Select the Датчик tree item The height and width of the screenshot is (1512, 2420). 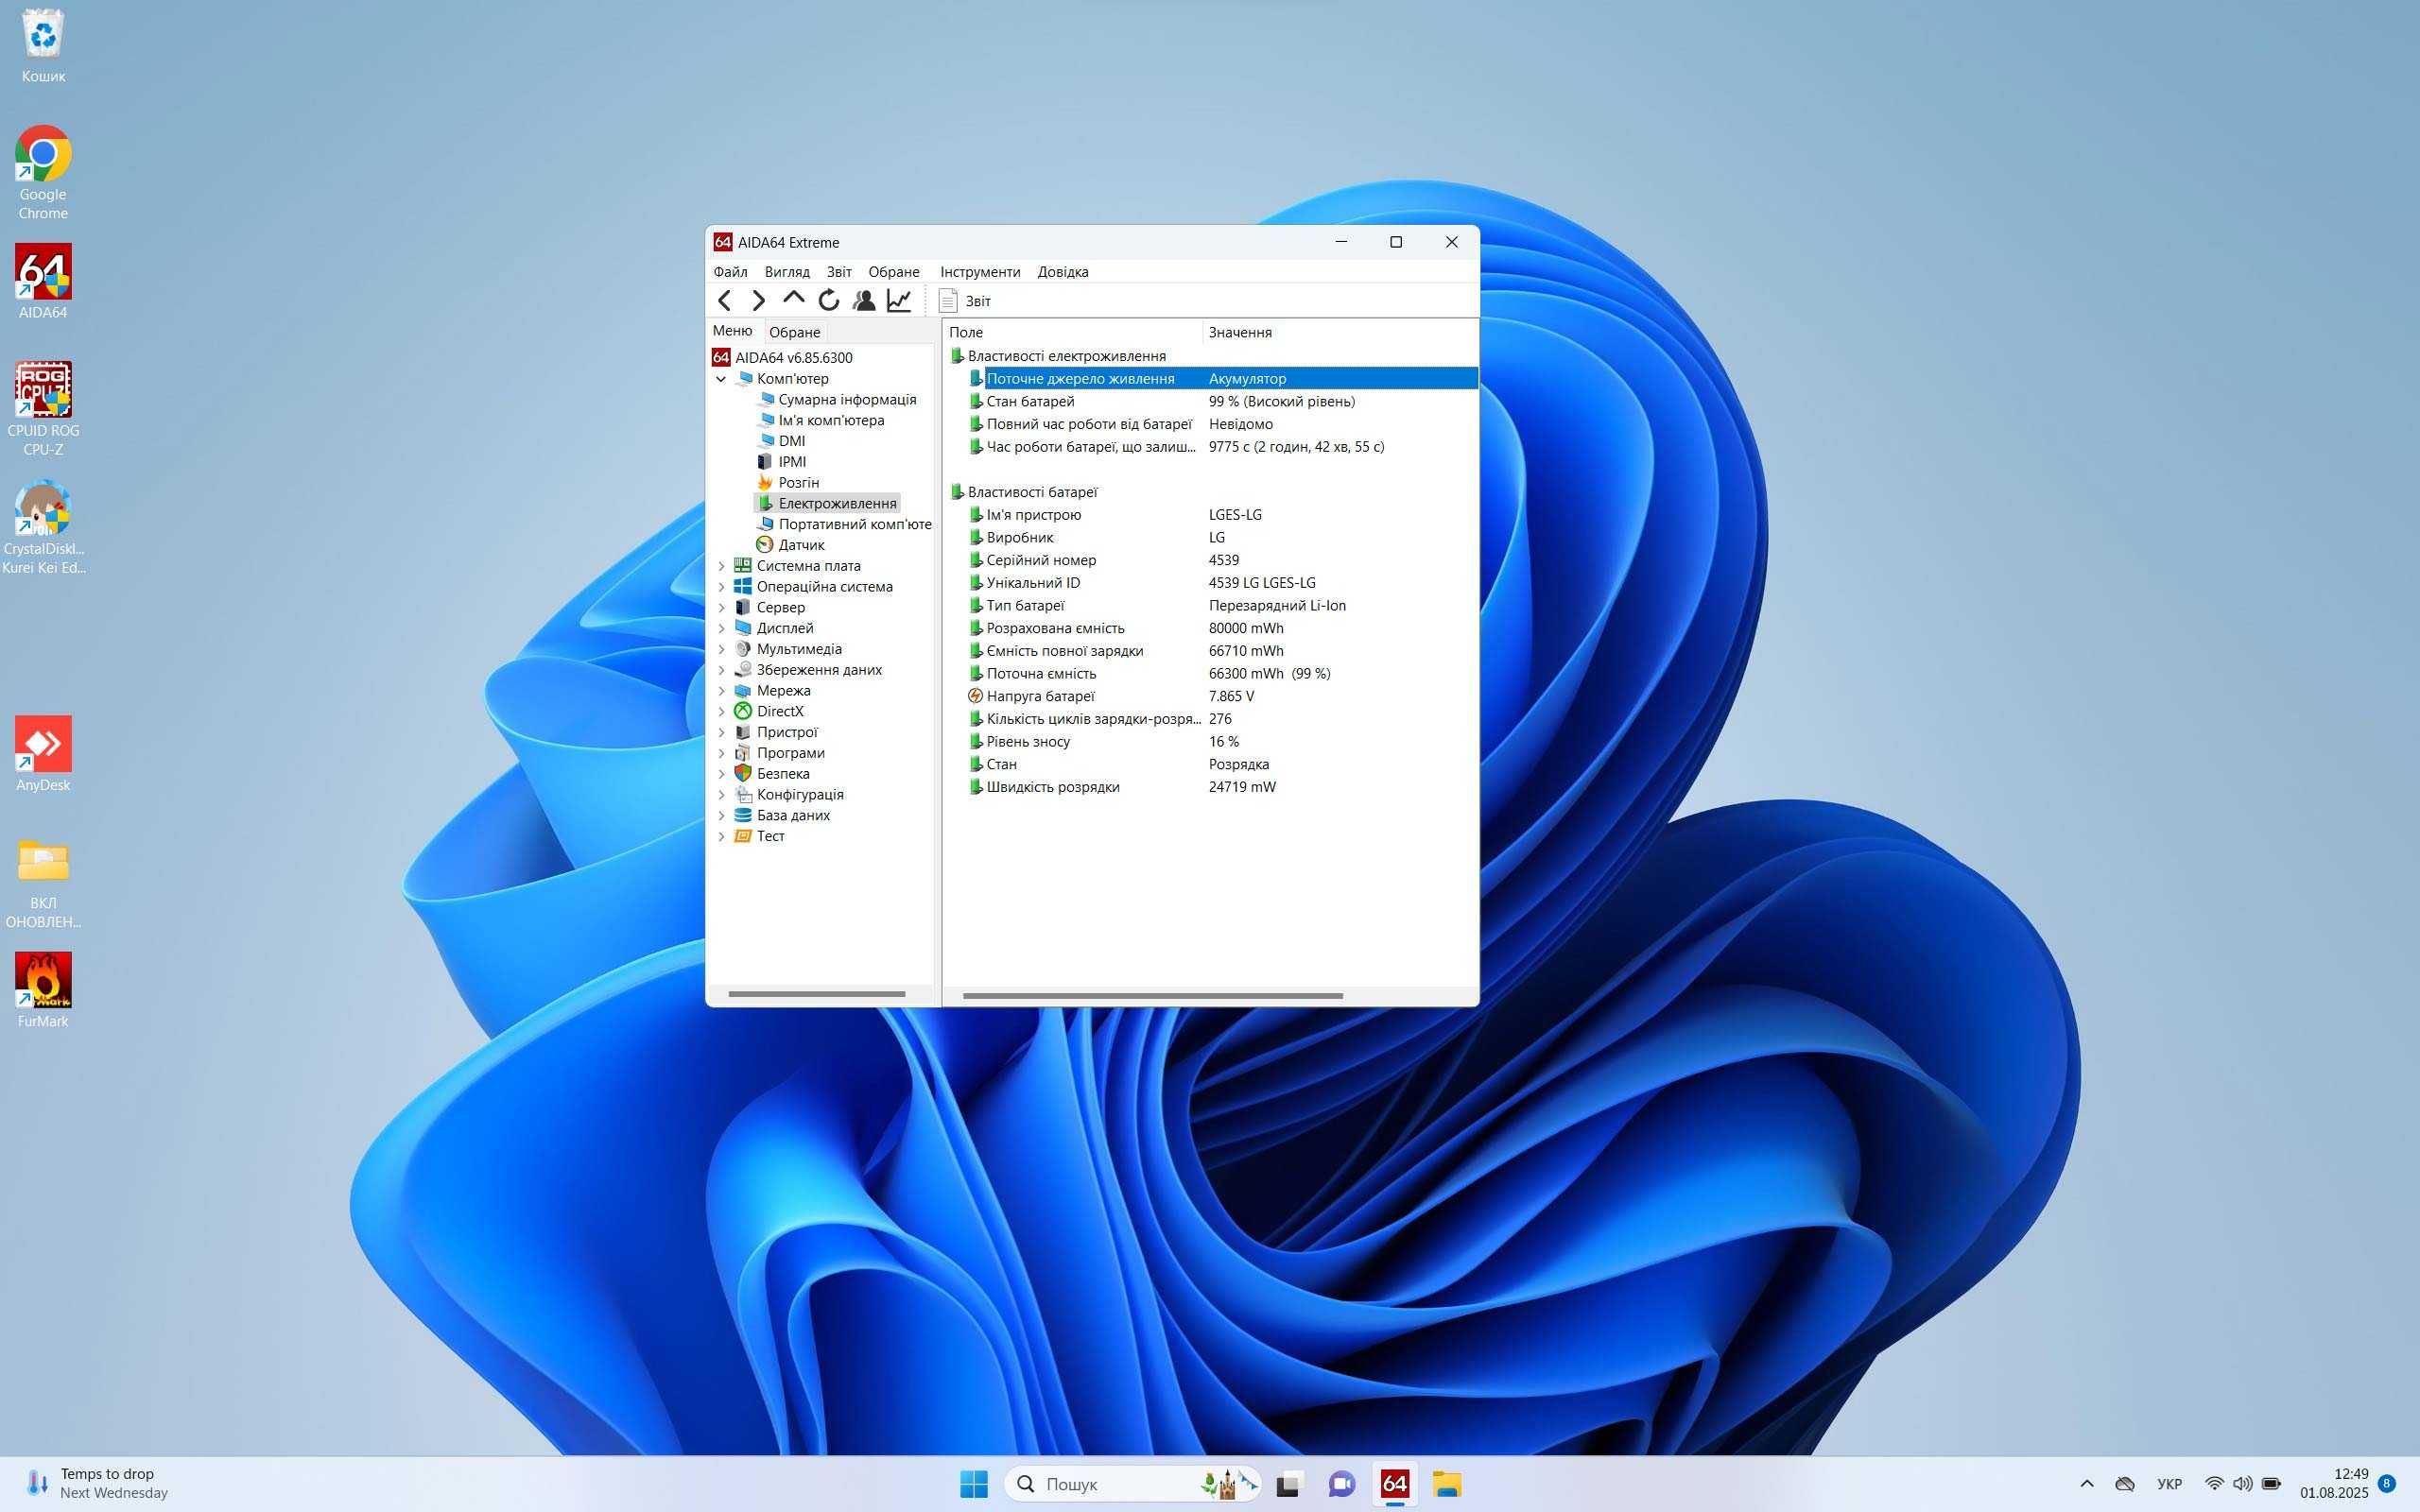point(791,545)
